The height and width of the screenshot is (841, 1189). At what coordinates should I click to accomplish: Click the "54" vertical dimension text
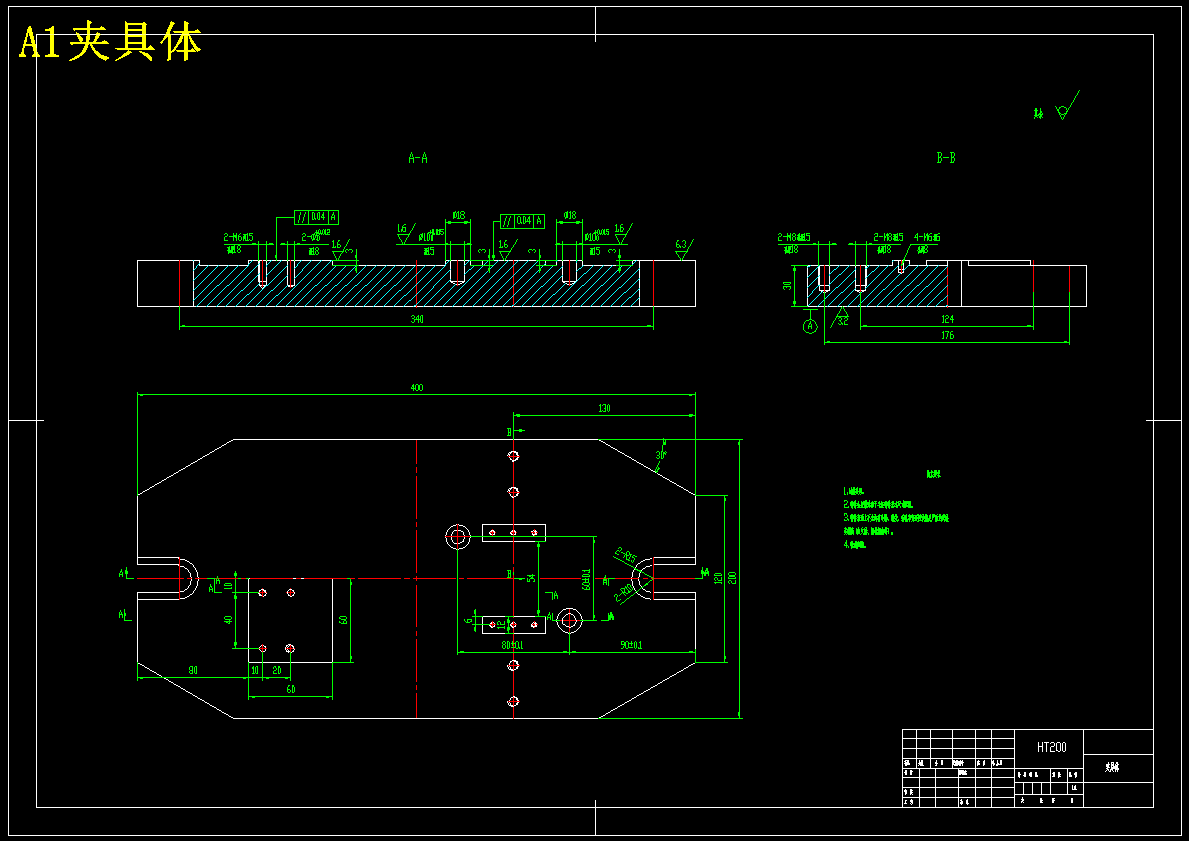[x=531, y=578]
